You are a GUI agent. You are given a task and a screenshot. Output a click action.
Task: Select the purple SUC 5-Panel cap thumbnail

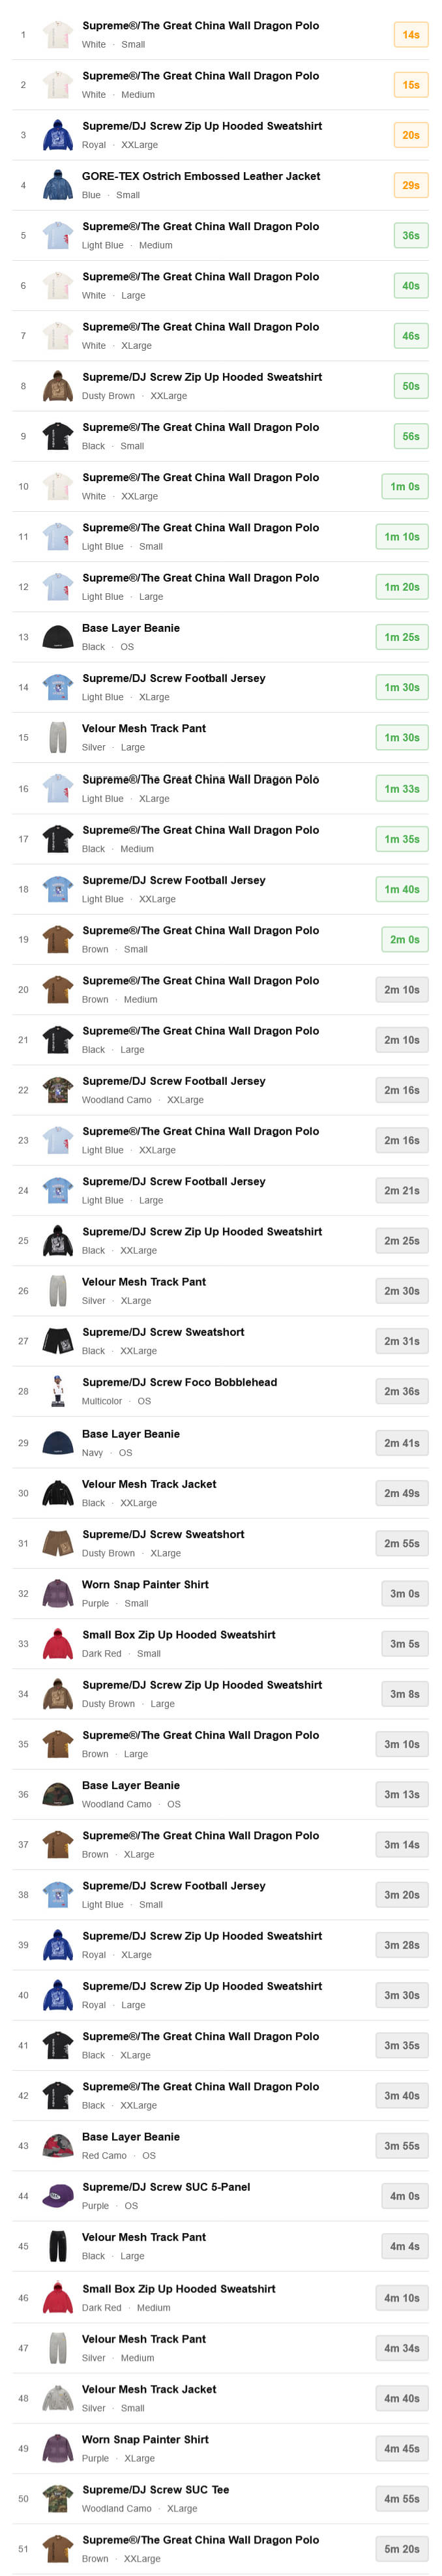(x=58, y=2195)
